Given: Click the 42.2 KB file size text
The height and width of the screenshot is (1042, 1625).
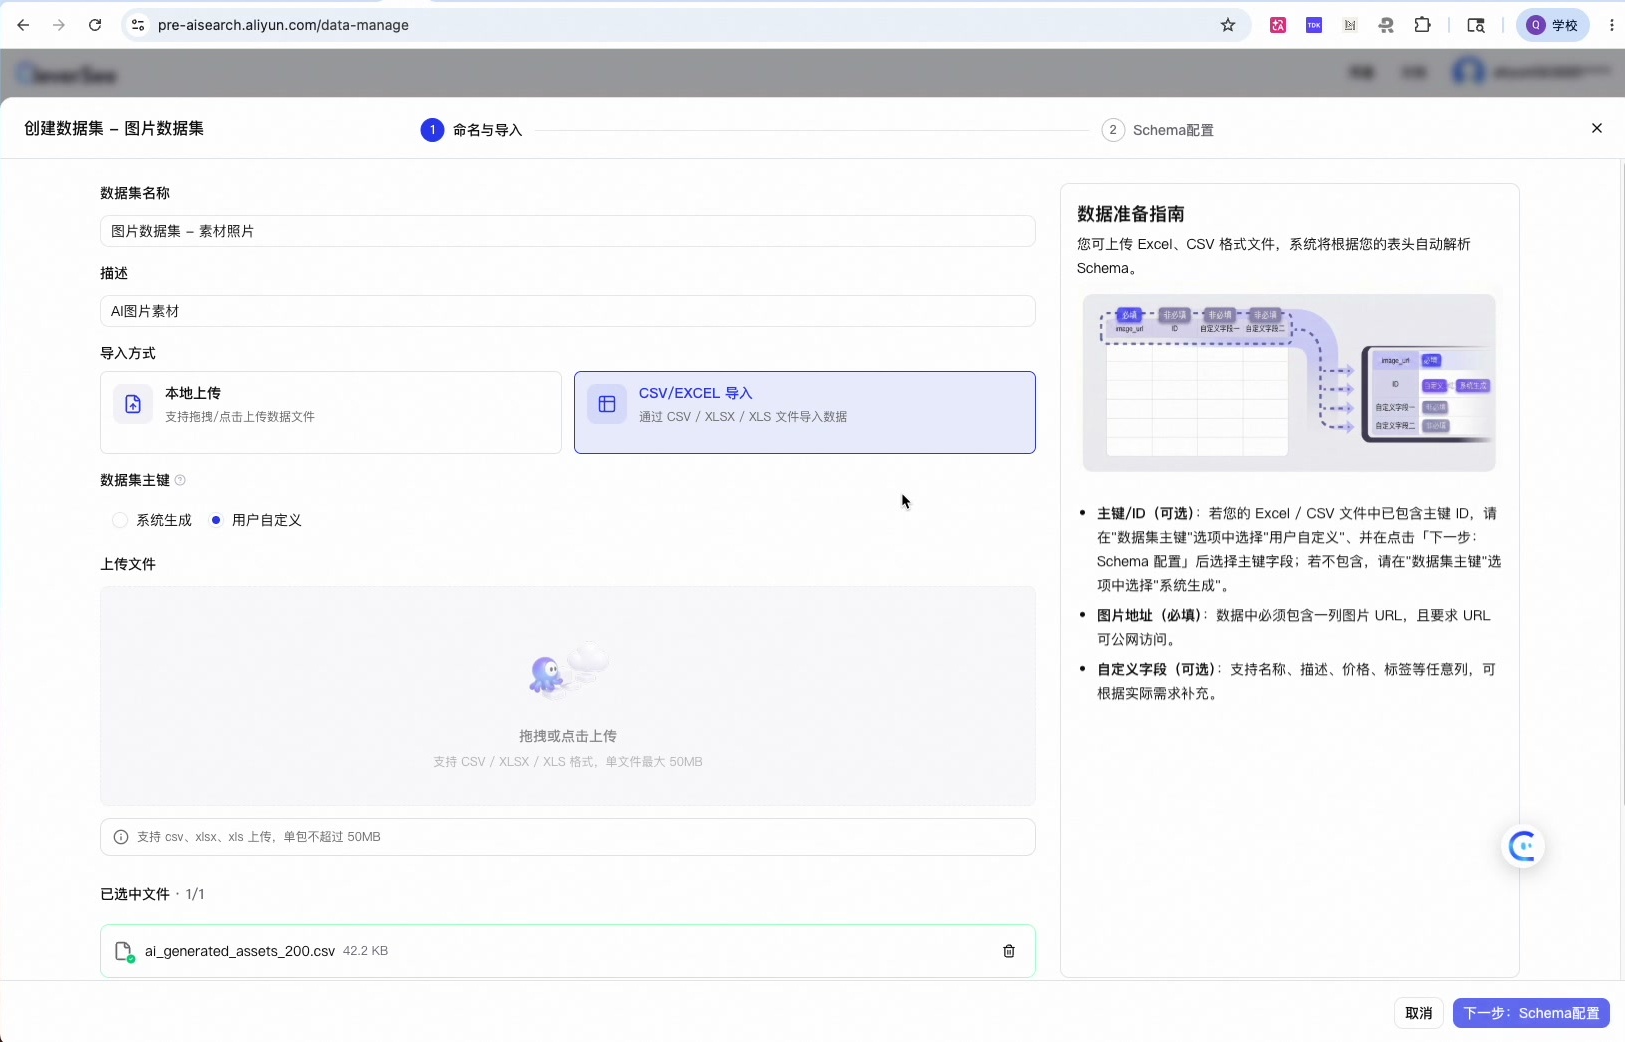Looking at the screenshot, I should [x=366, y=951].
